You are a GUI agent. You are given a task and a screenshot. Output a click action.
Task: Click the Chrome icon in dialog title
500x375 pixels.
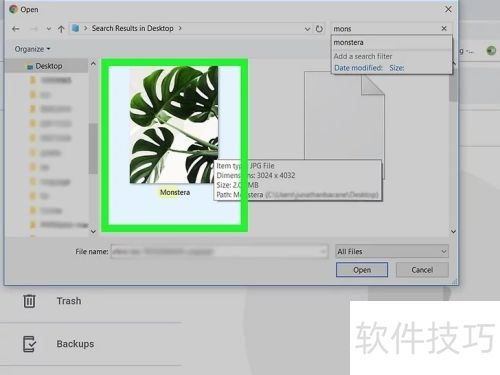pyautogui.click(x=14, y=9)
